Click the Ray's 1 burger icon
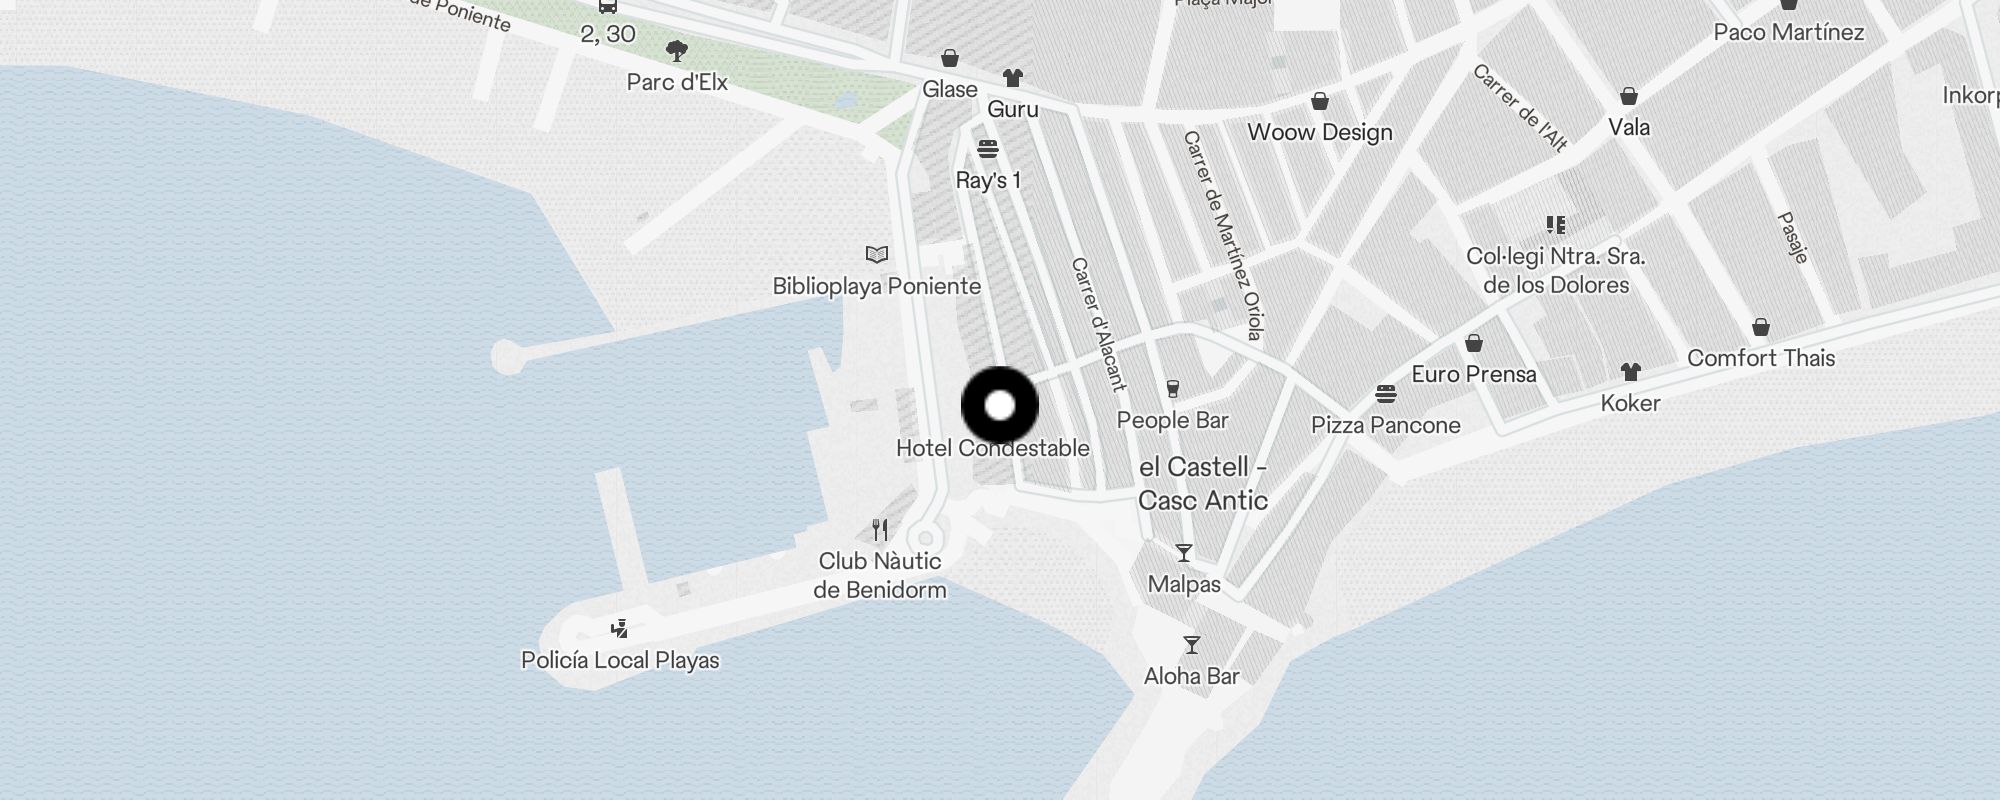Image resolution: width=2000 pixels, height=800 pixels. [x=988, y=149]
